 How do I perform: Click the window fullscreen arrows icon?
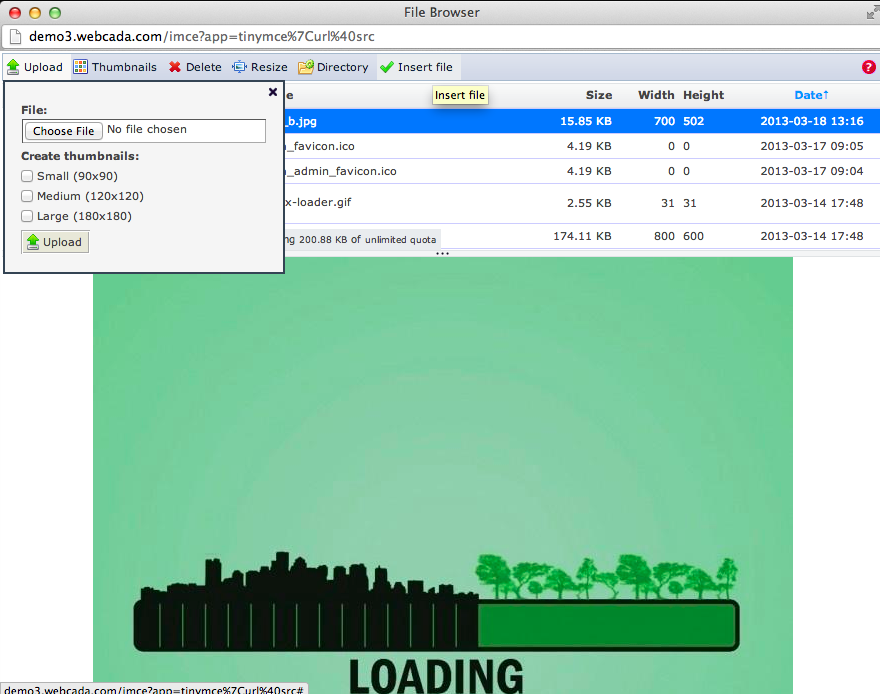click(873, 12)
